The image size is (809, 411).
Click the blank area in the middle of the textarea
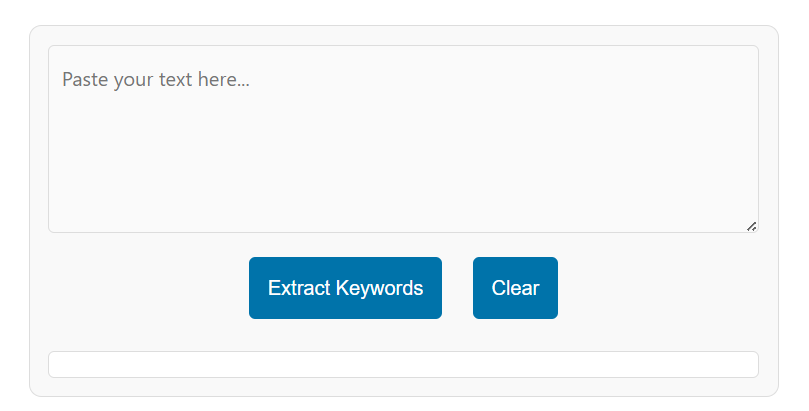tap(403, 150)
